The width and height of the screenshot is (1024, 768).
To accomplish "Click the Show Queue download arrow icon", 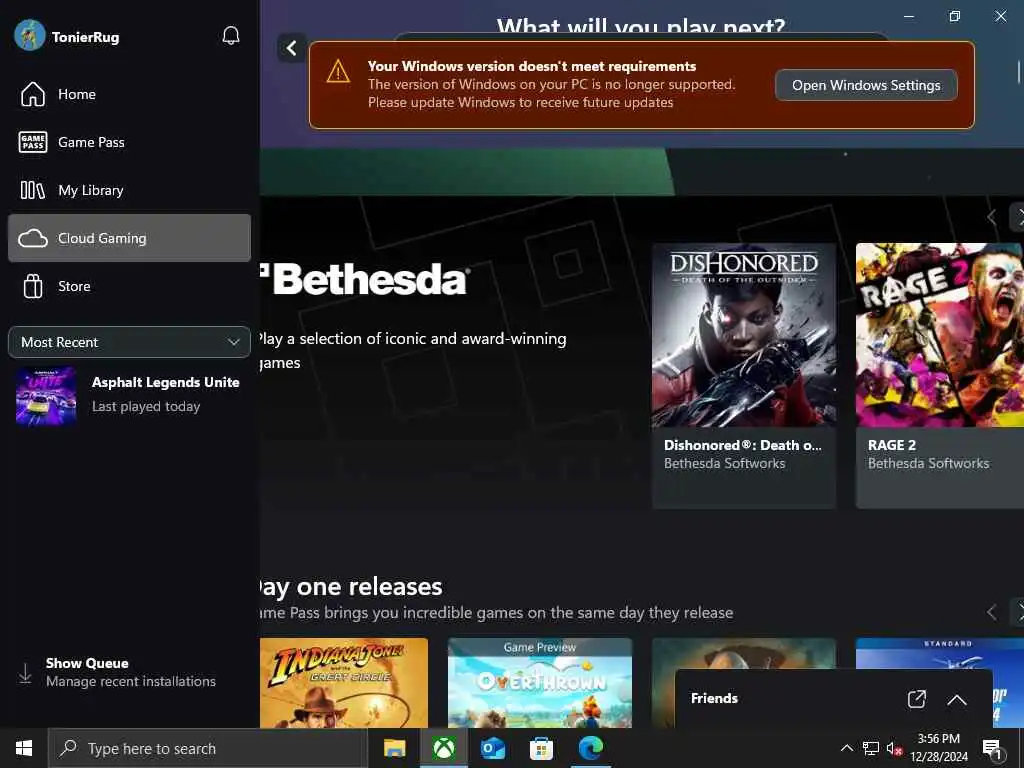I will [25, 673].
